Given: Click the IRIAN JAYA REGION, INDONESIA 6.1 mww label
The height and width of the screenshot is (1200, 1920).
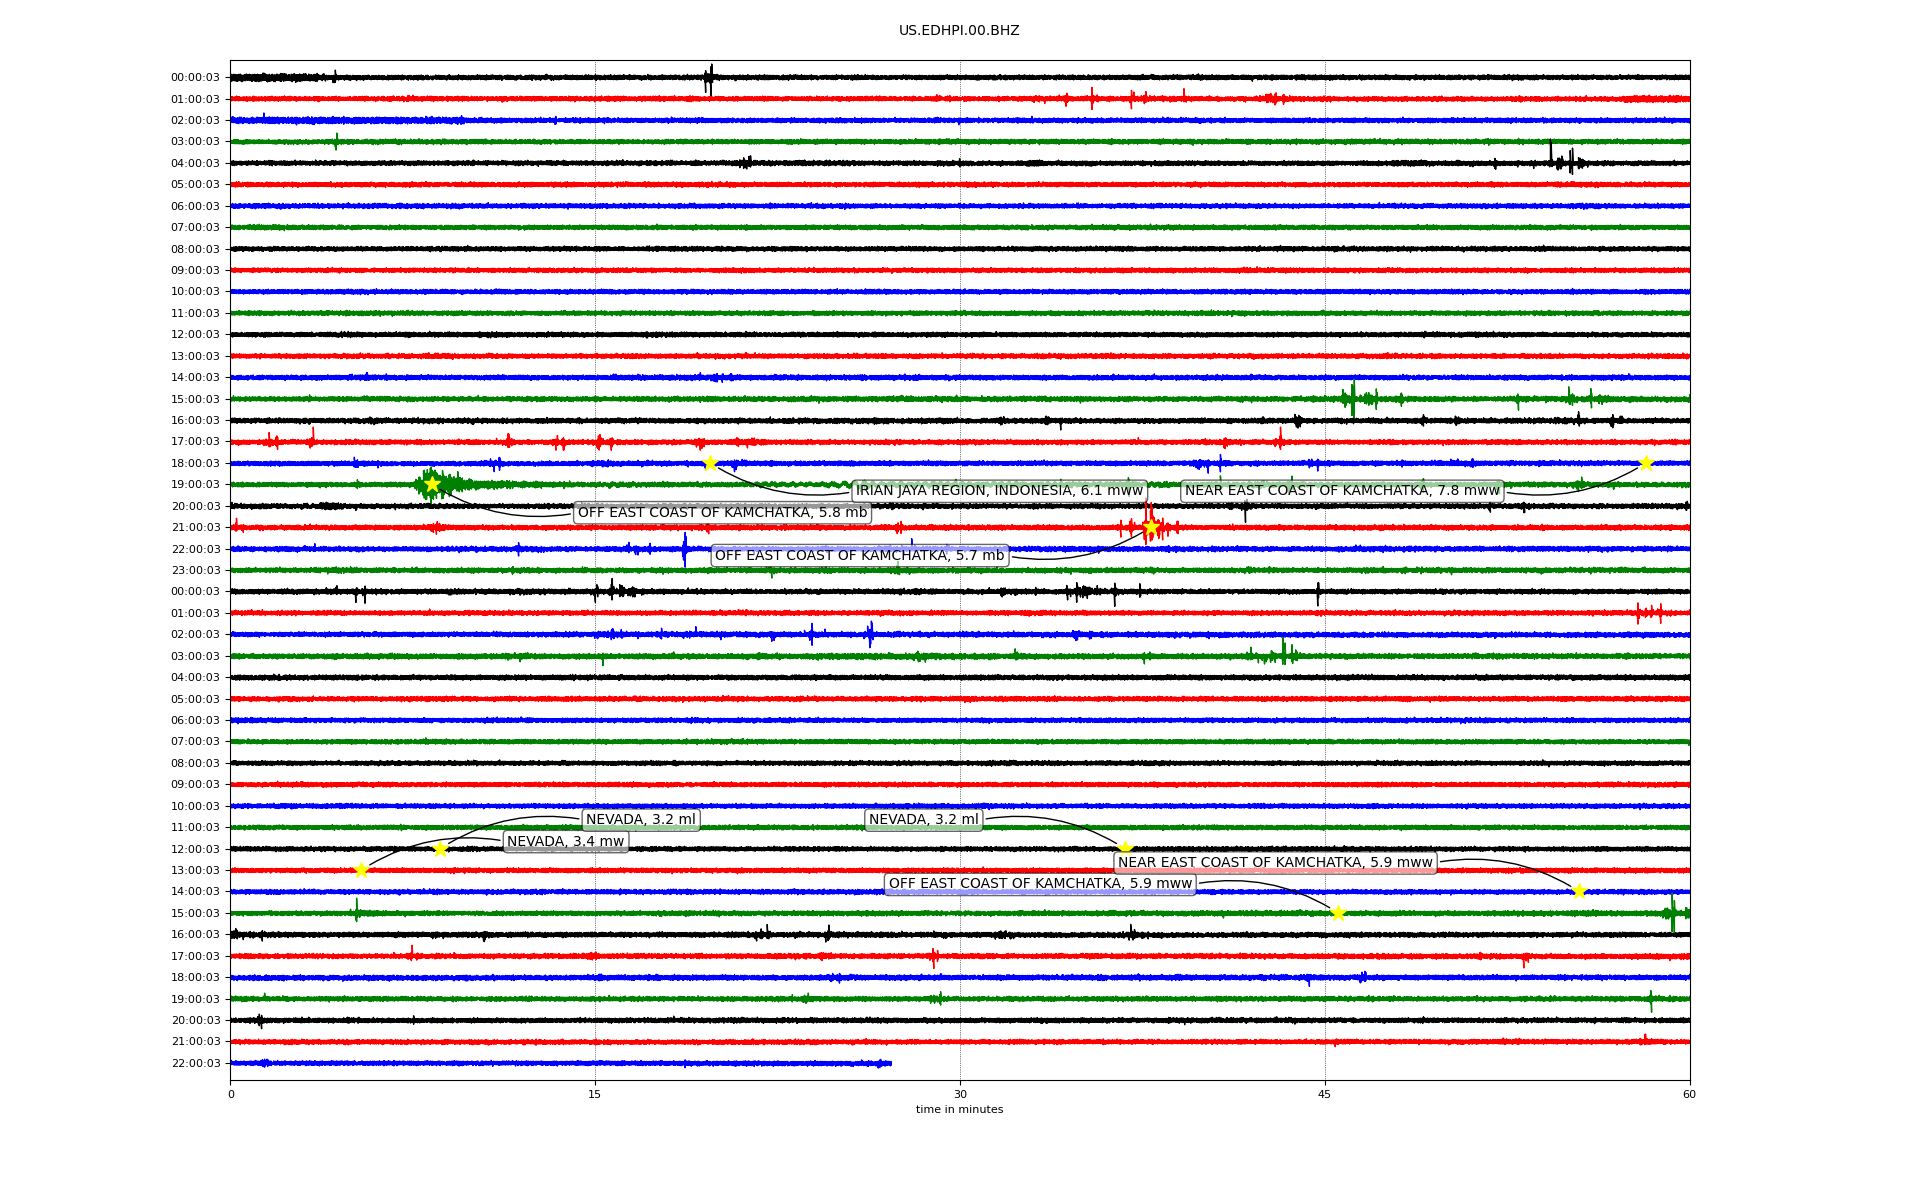Looking at the screenshot, I should pyautogui.click(x=999, y=490).
